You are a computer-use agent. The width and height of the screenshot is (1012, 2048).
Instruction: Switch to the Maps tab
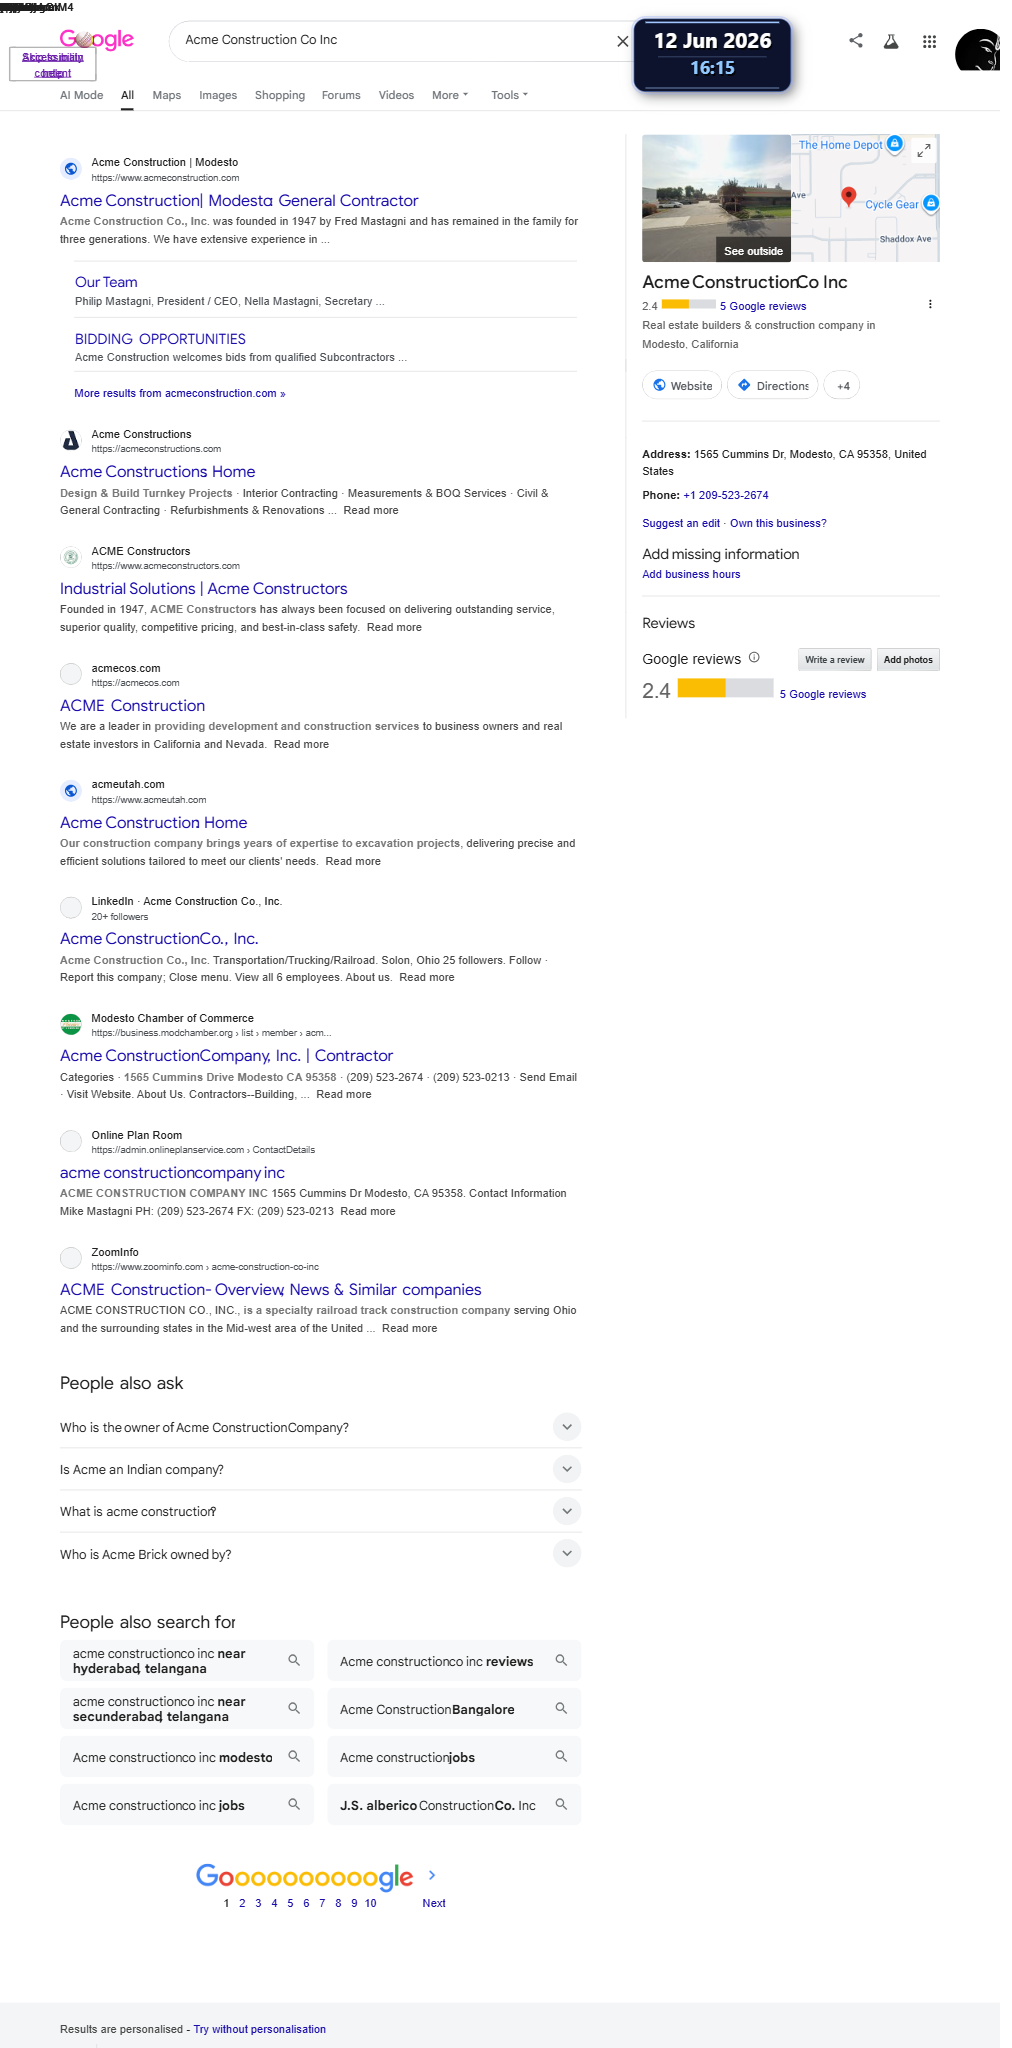pos(166,95)
